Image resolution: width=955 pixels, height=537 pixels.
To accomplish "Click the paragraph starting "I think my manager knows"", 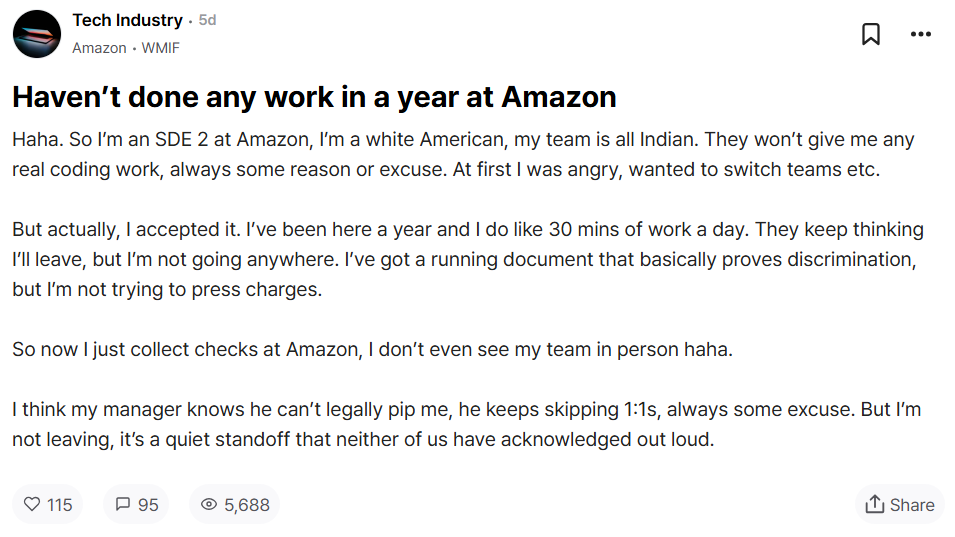I will (x=466, y=425).
